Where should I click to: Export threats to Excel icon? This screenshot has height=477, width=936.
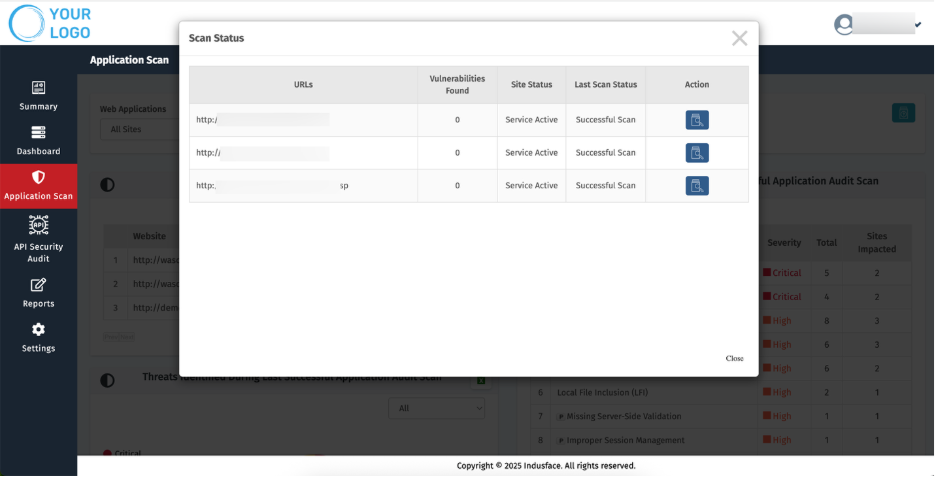(481, 381)
